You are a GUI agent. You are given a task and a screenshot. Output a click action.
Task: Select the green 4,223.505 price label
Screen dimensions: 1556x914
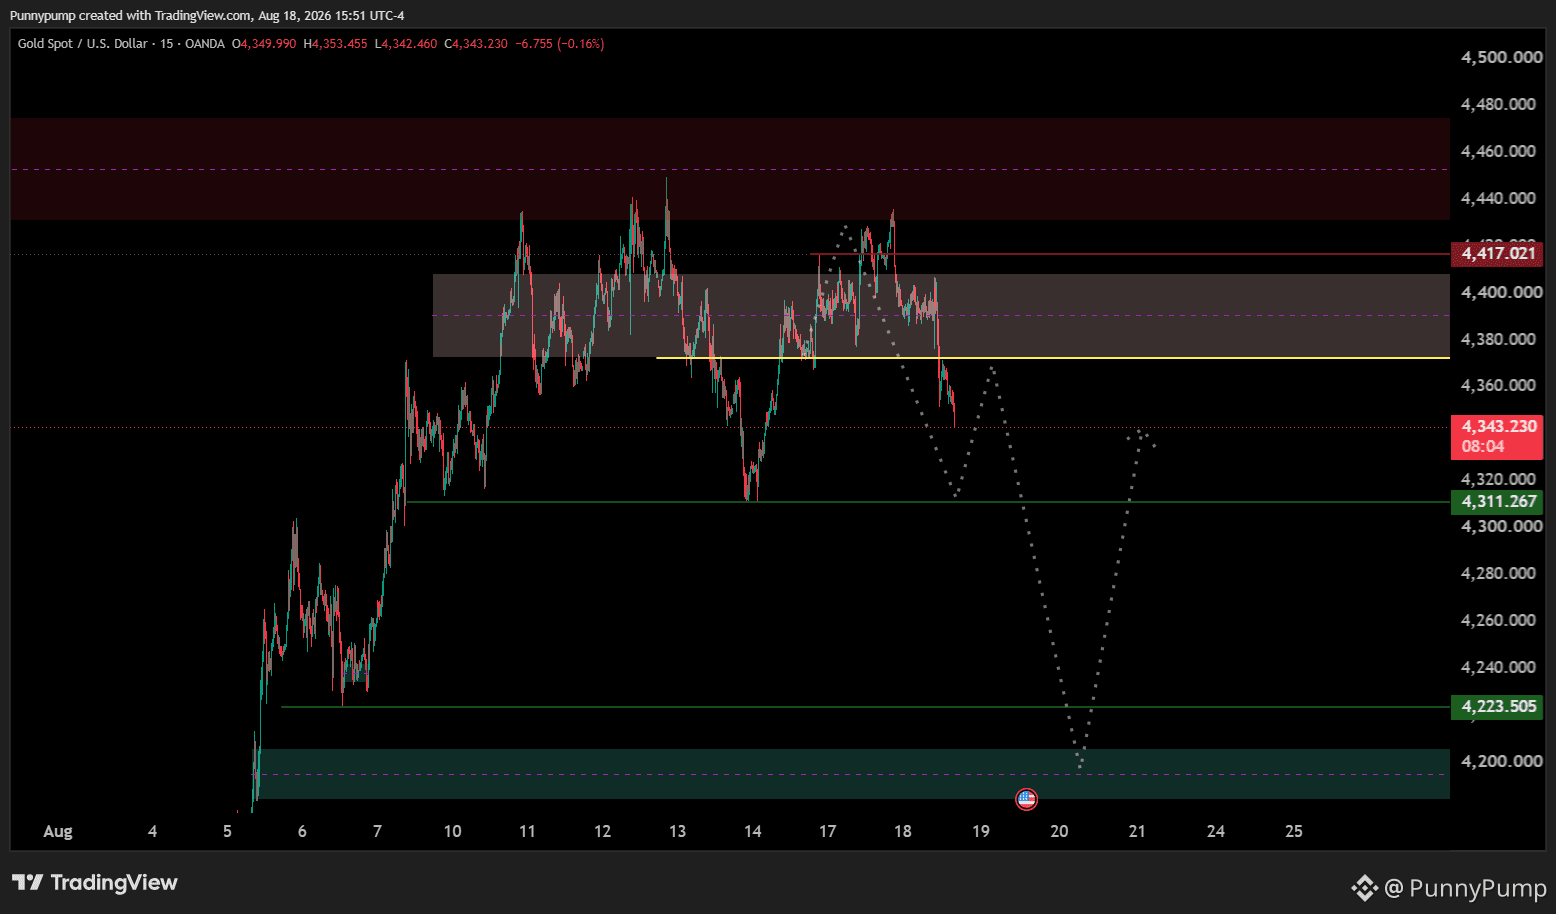click(1496, 707)
